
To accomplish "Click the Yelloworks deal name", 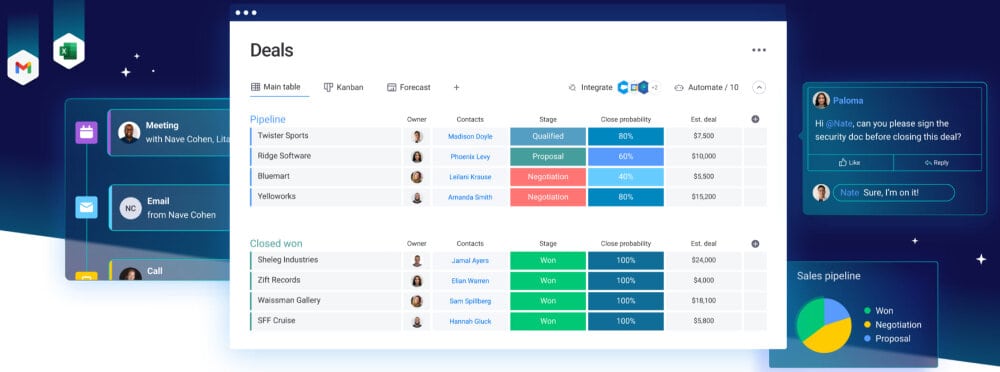I will pyautogui.click(x=277, y=197).
